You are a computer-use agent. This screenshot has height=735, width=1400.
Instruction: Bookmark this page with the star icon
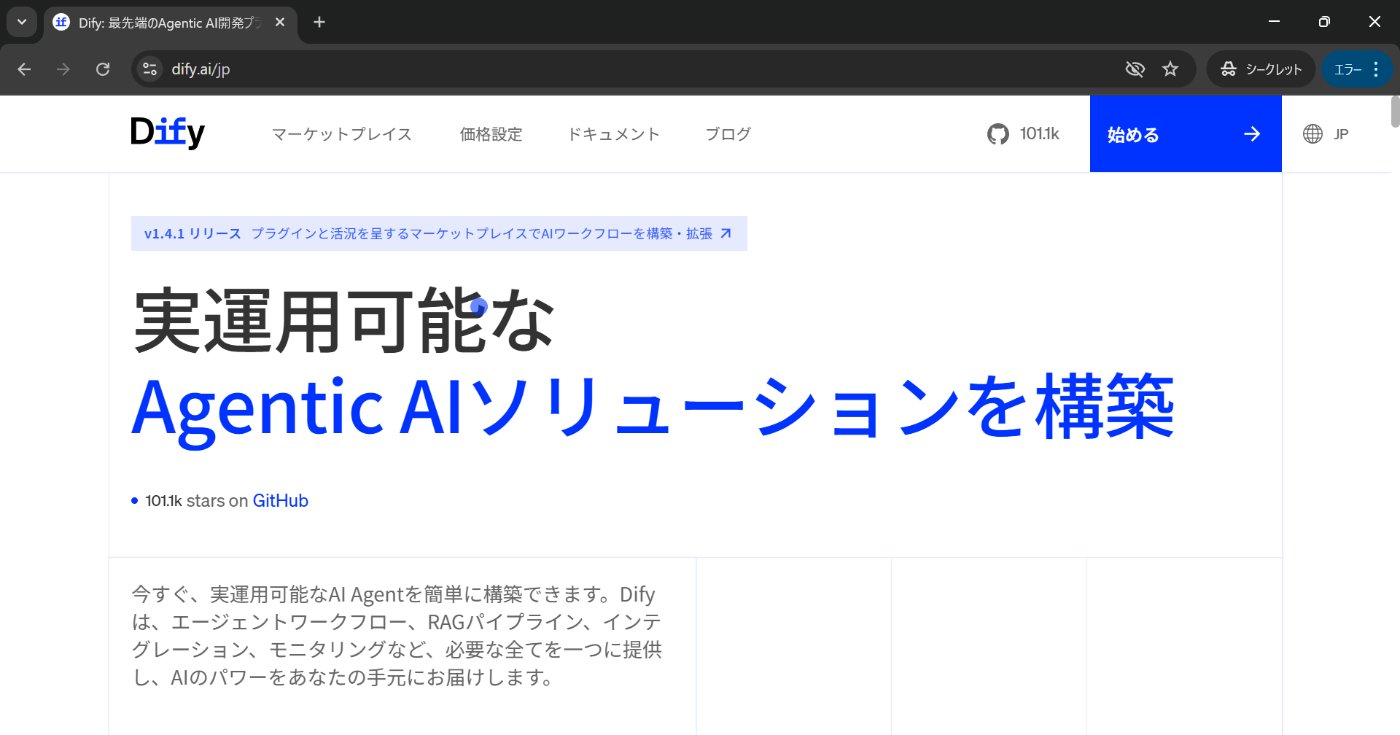1170,69
